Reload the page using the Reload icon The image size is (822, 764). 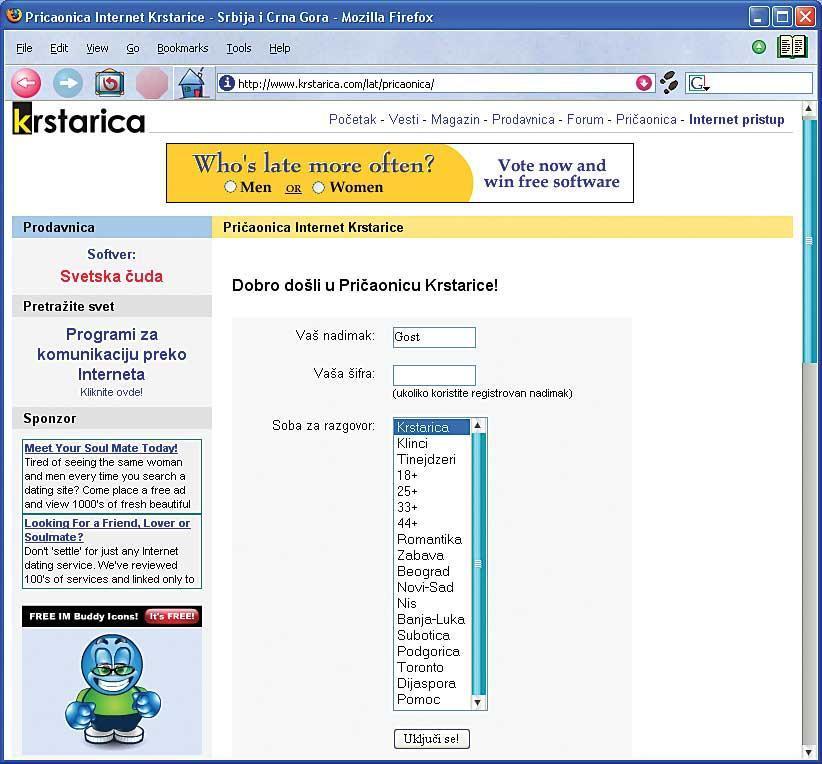click(109, 83)
